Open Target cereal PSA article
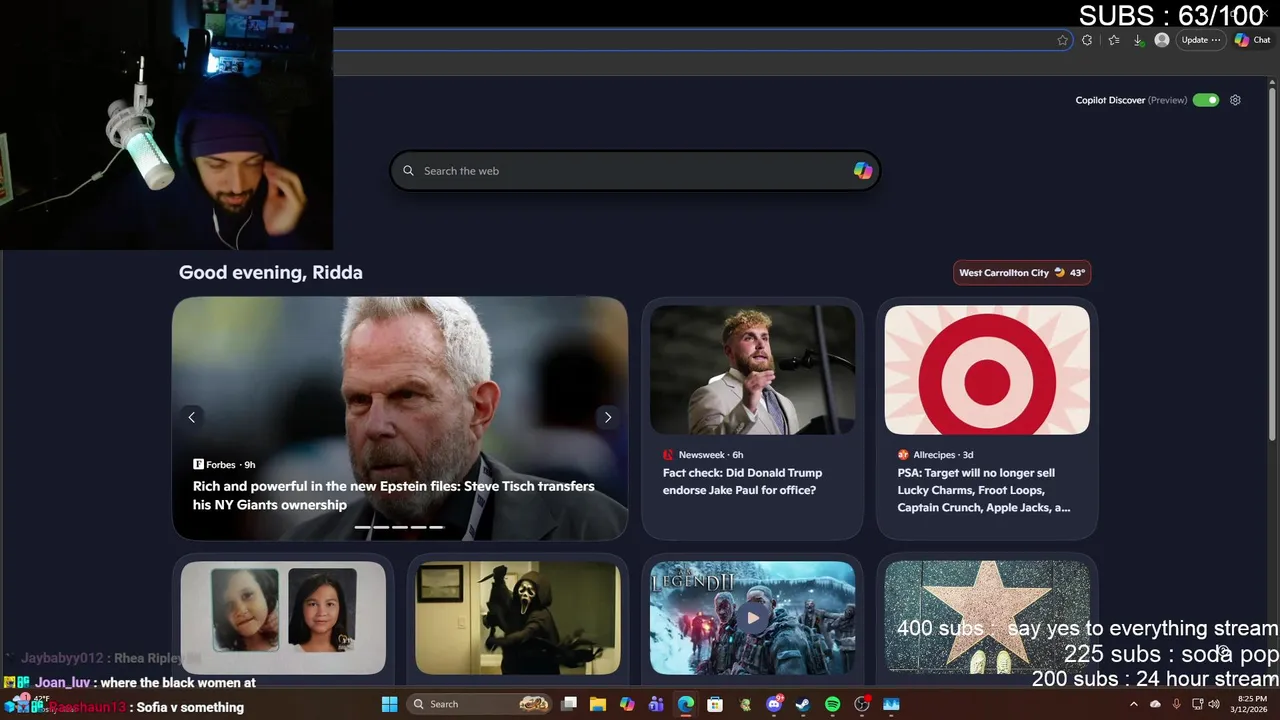The image size is (1280, 720). [x=984, y=490]
